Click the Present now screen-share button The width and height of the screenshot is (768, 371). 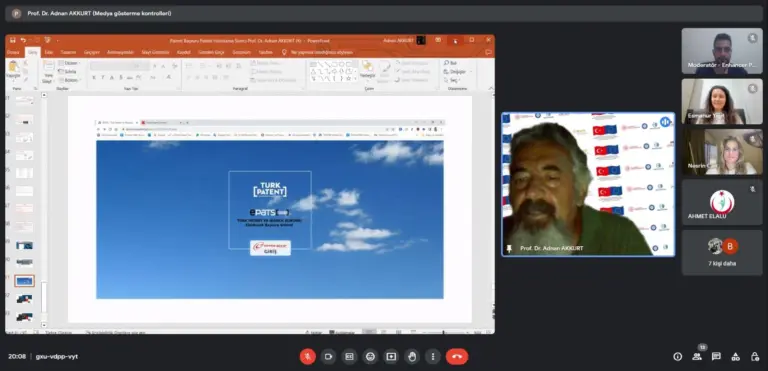[x=391, y=356]
